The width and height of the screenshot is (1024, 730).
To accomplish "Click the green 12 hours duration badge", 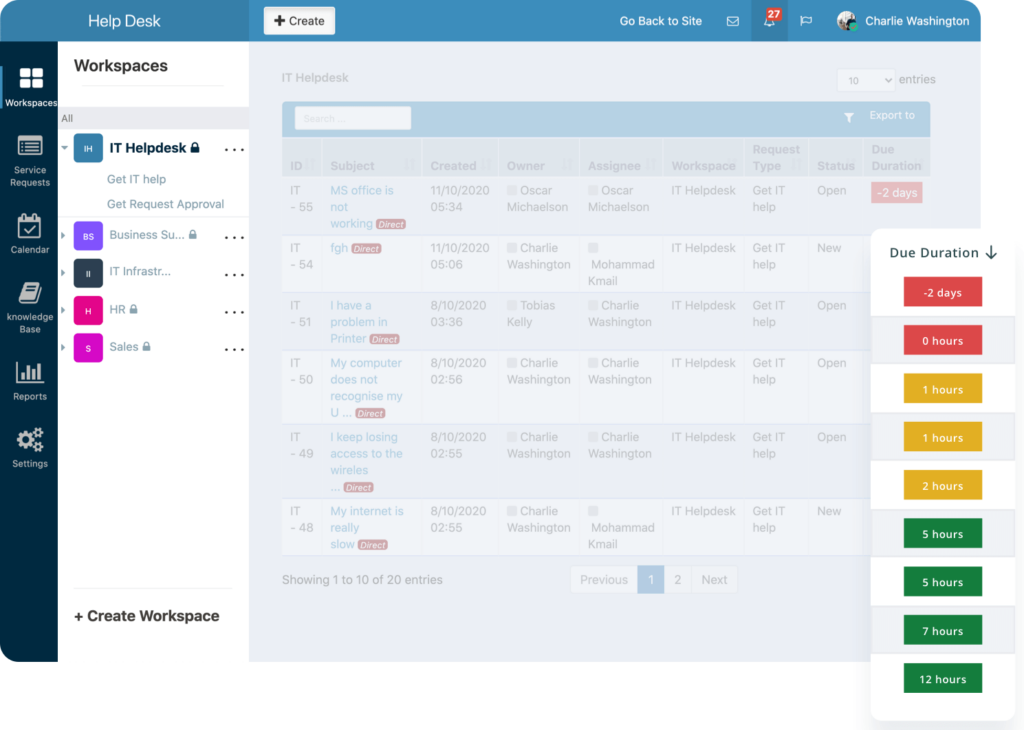I will [942, 679].
